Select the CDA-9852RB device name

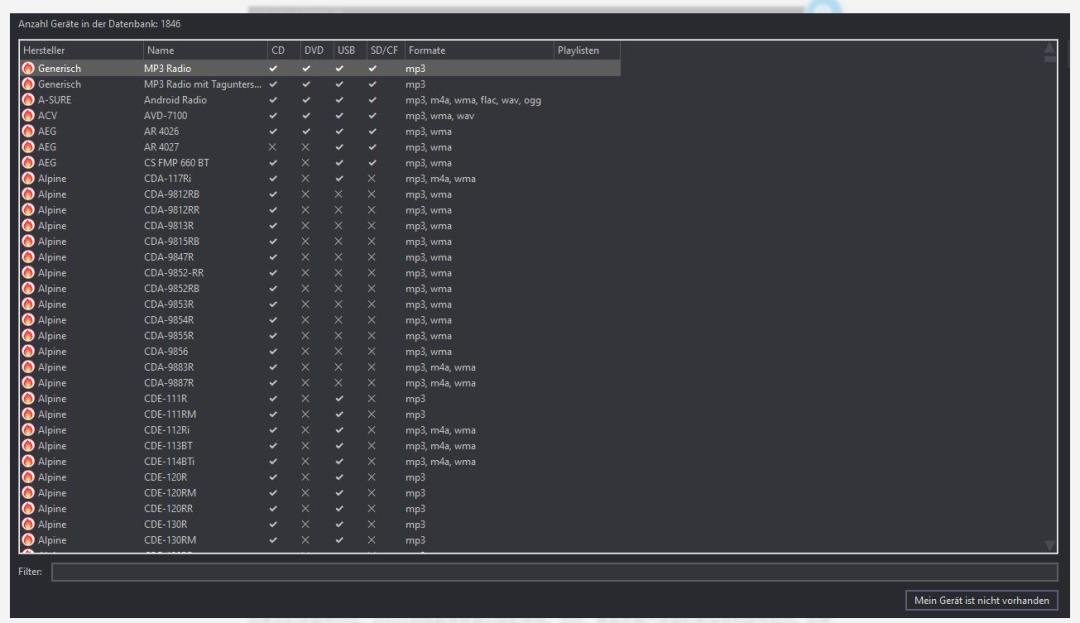coord(172,288)
